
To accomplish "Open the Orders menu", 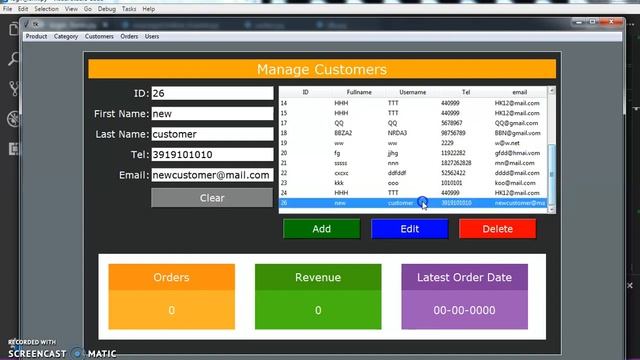I will (x=129, y=36).
